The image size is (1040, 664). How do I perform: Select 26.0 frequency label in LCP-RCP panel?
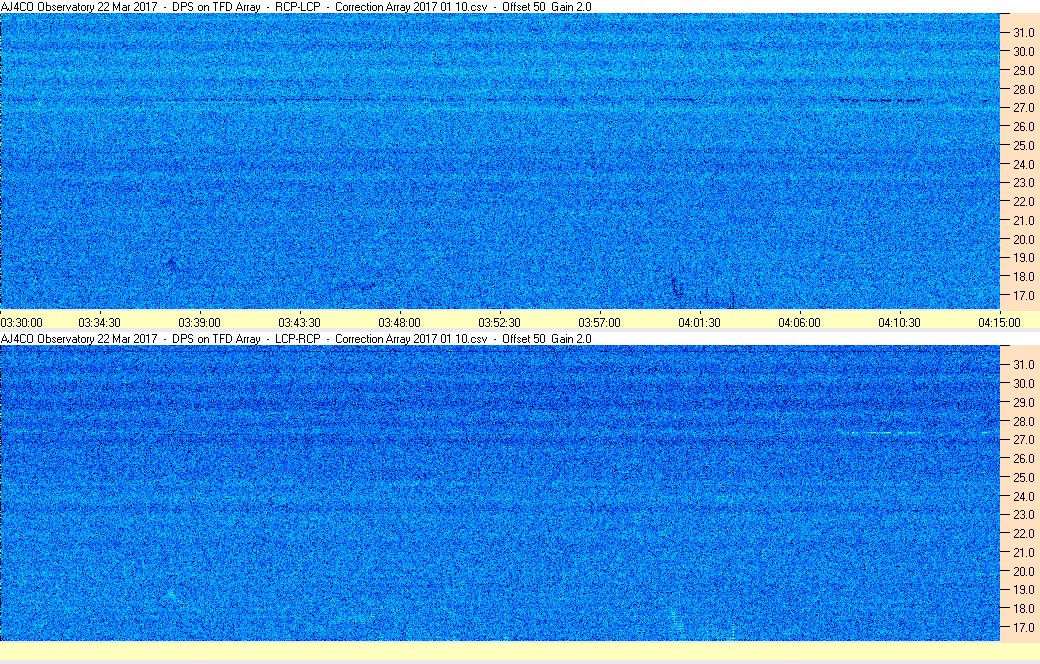pos(1023,458)
